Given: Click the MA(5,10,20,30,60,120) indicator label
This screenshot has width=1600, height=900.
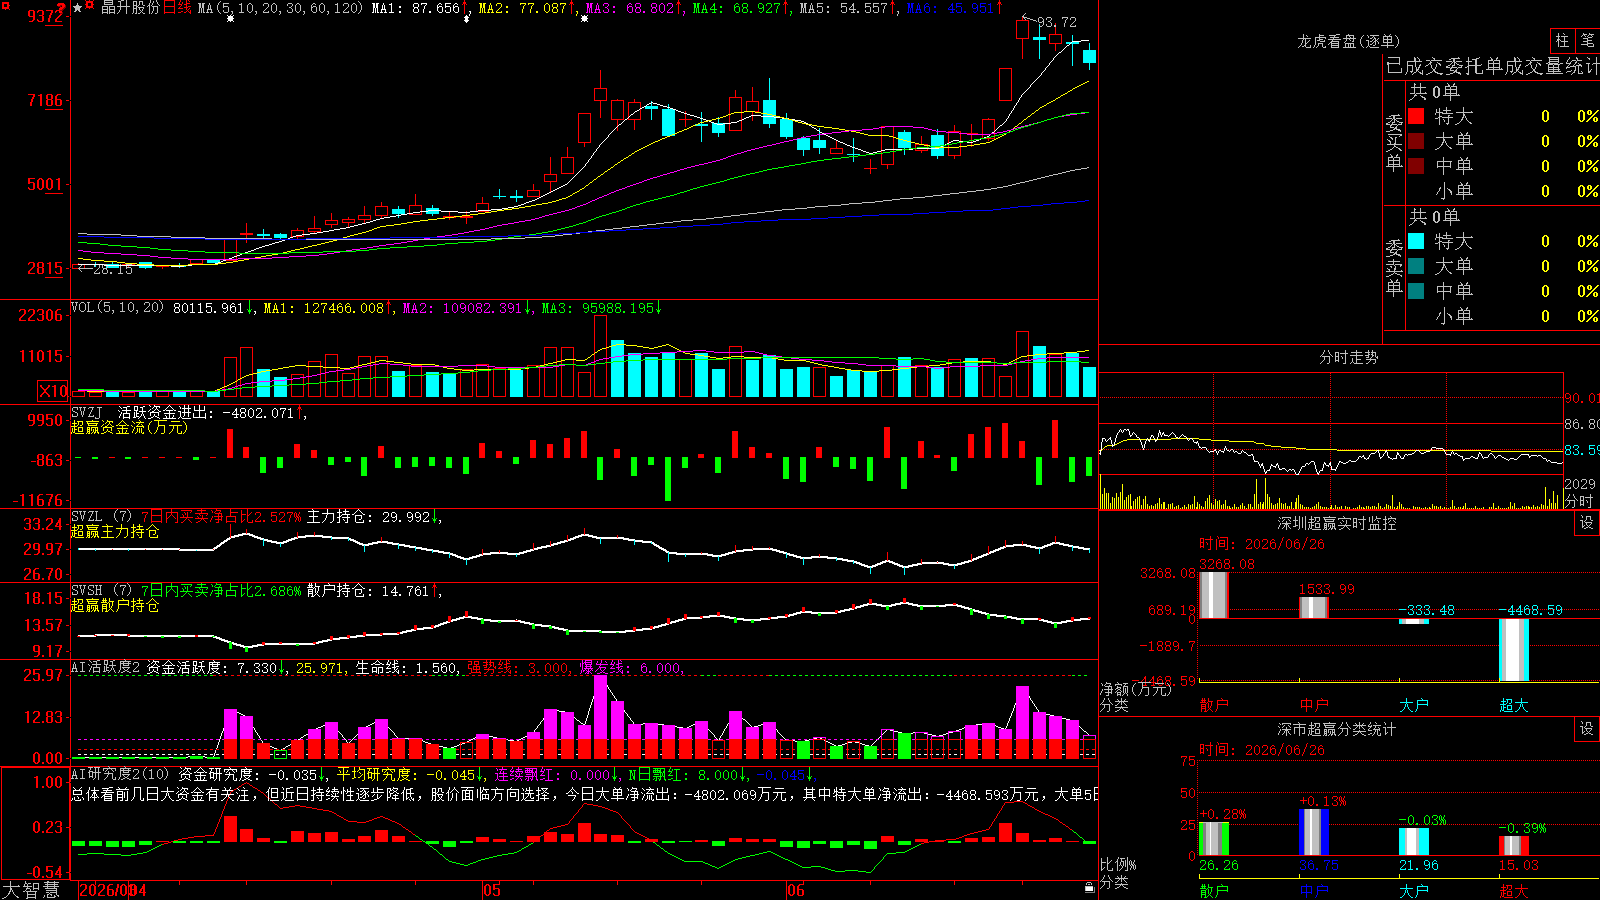Looking at the screenshot, I should click(280, 8).
